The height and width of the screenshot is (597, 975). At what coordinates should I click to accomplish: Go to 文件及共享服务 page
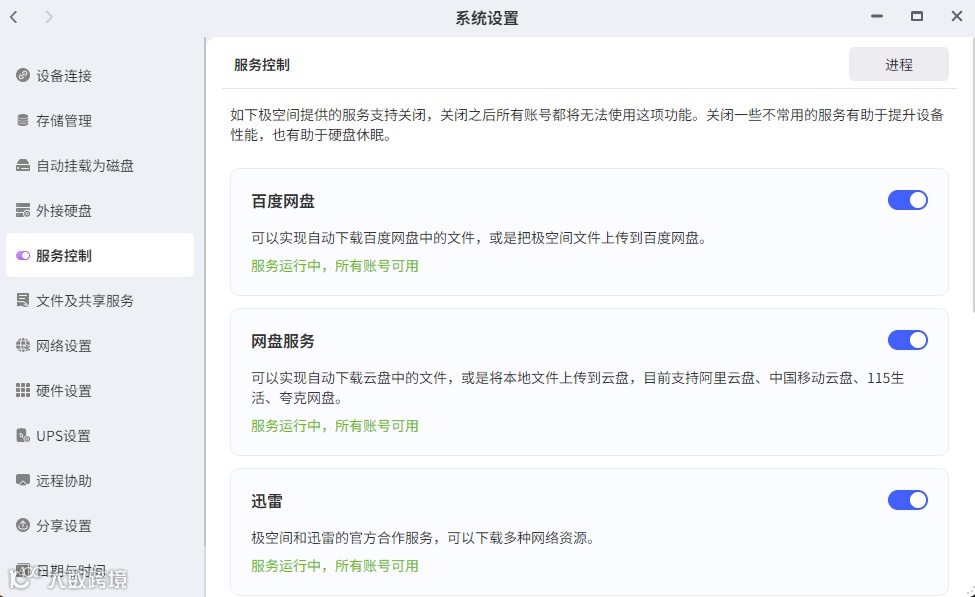click(x=99, y=300)
